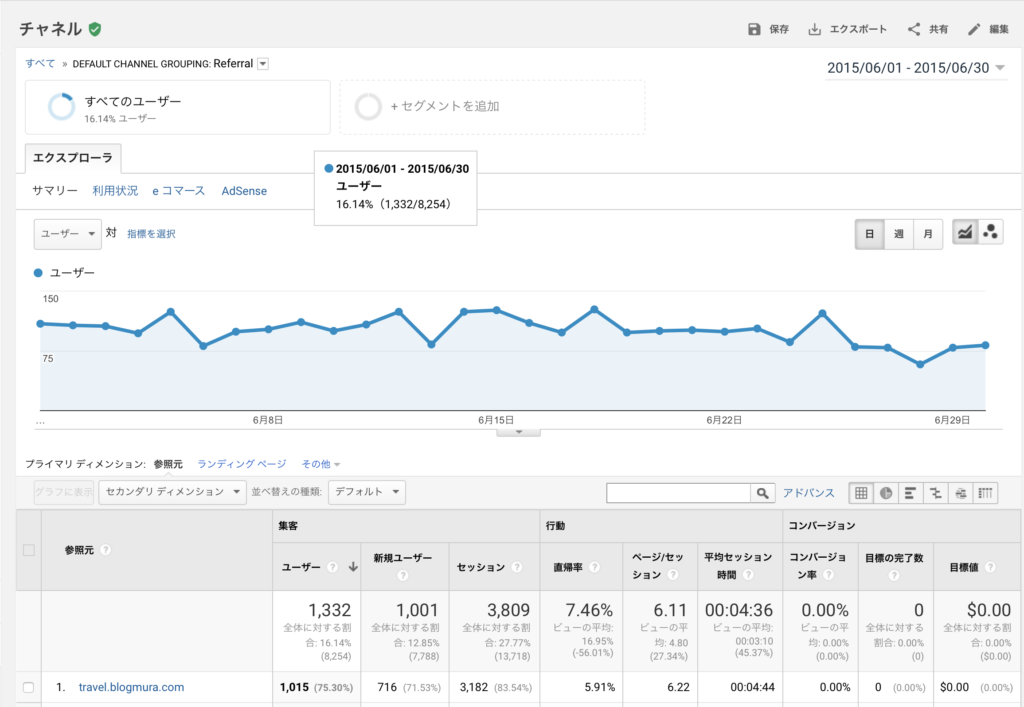Click the total bounce rate 7.46%
Image resolution: width=1024 pixels, height=707 pixels.
coord(589,610)
